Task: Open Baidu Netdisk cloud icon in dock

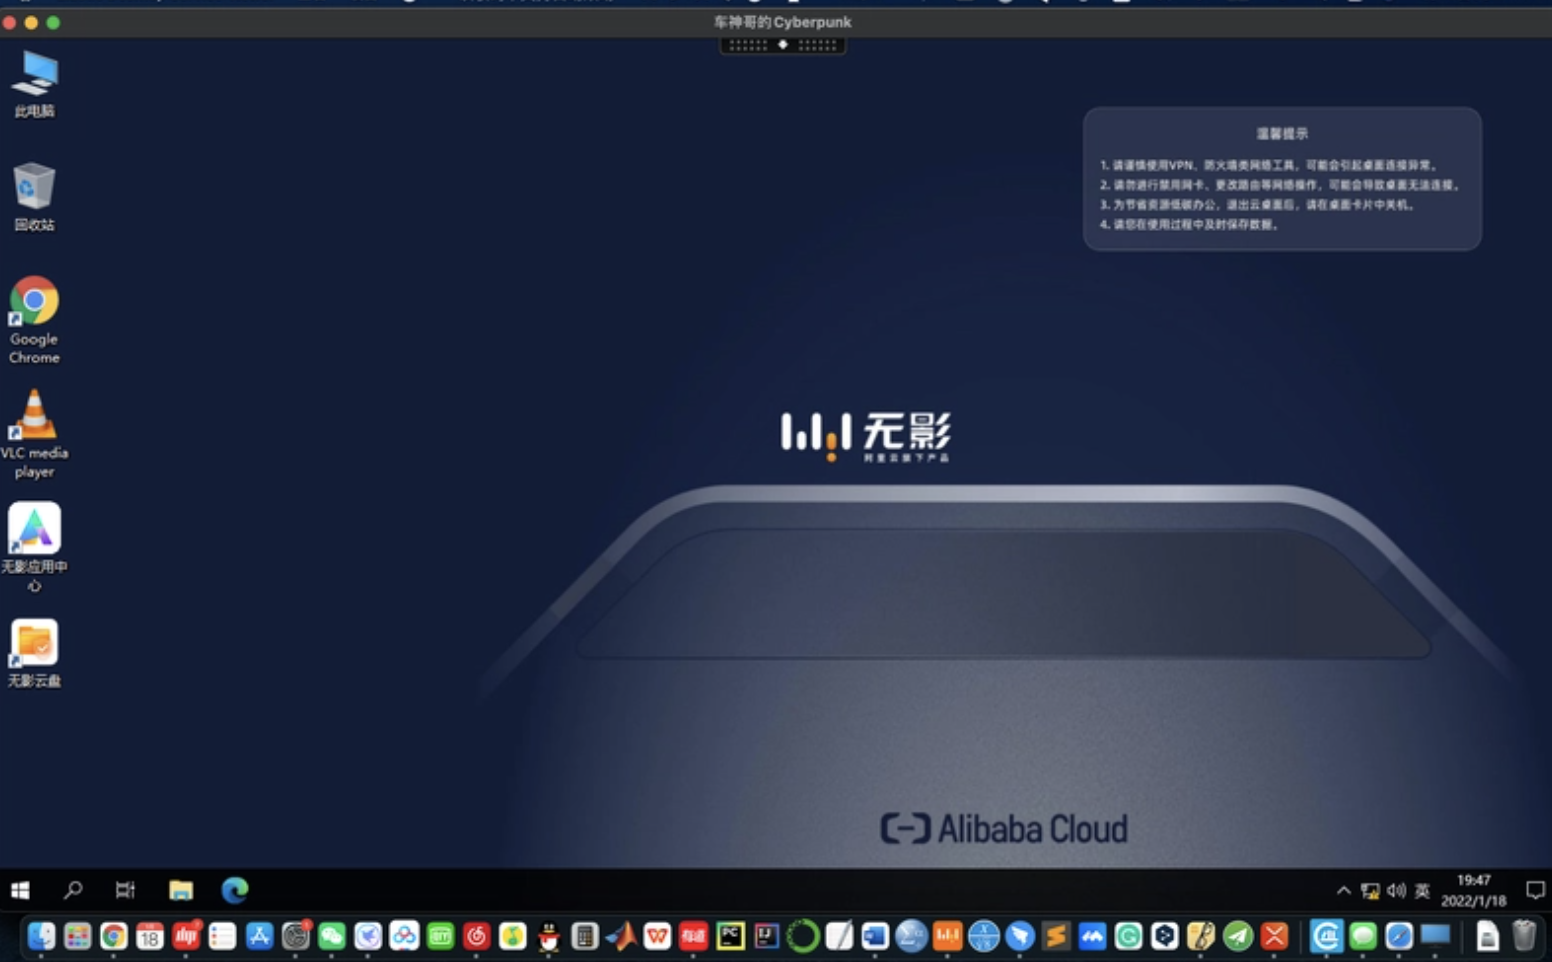Action: pos(404,936)
